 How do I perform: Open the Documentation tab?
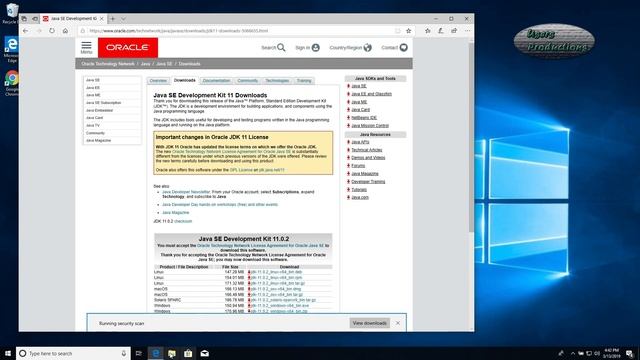216,80
